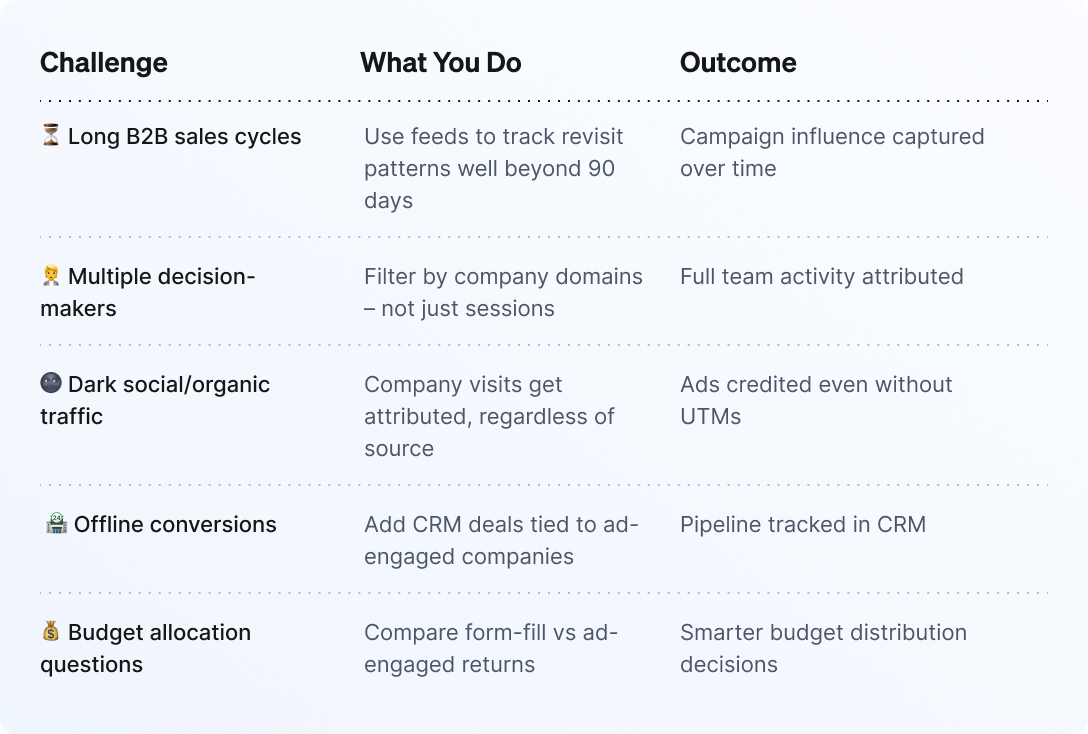This screenshot has width=1088, height=734.
Task: Click Add CRM deals tied to ad-engaged companies
Action: tap(501, 540)
